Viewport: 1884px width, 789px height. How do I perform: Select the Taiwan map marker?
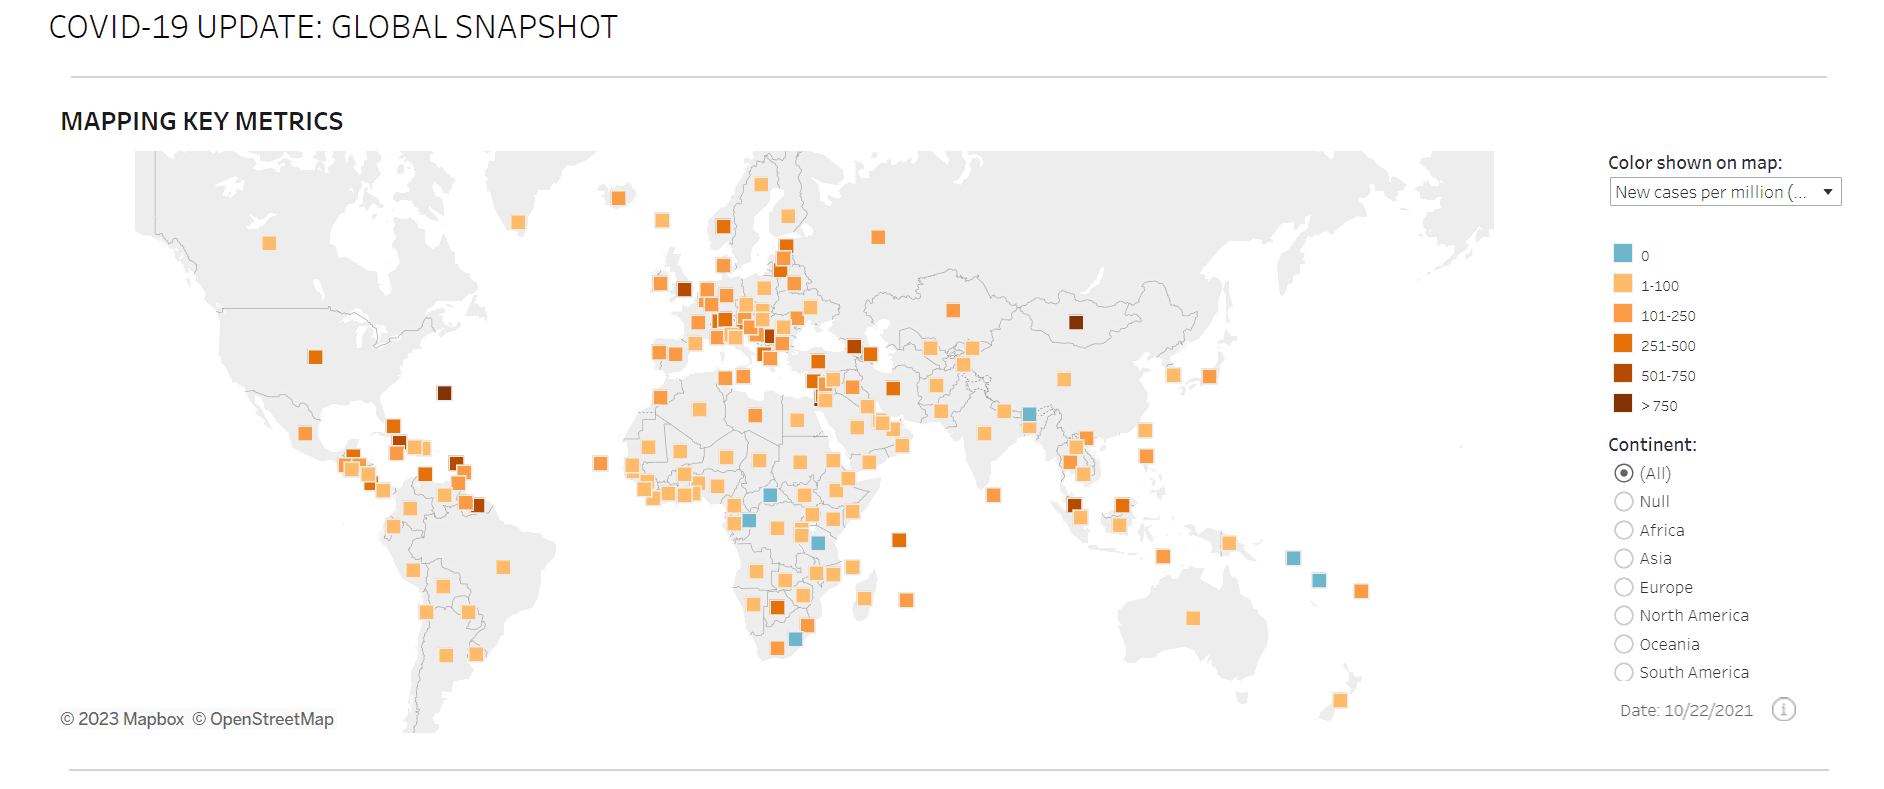point(1145,430)
